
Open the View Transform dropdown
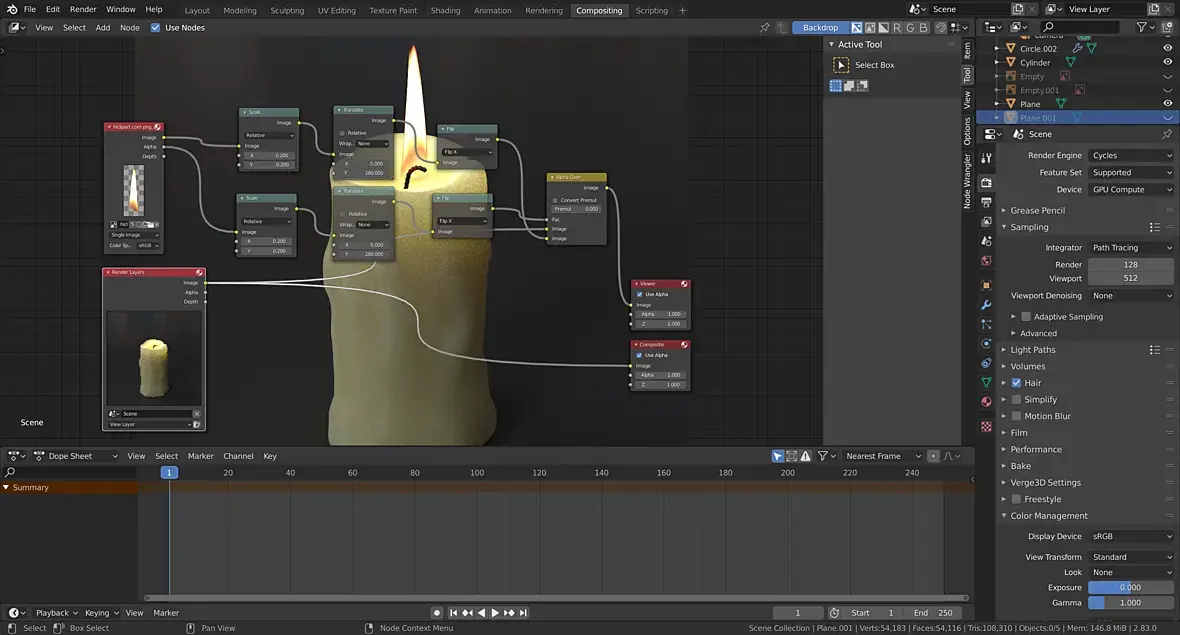(1131, 558)
